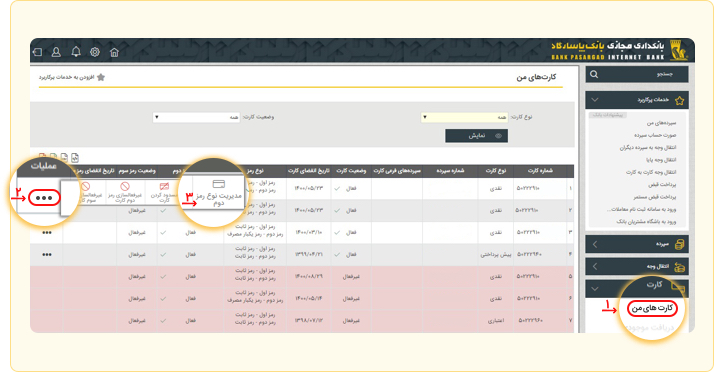The width and height of the screenshot is (714, 372).
Task: Choose 'غیرفعالسازی رمز دوم کارت' in popup
Action: 125,193
